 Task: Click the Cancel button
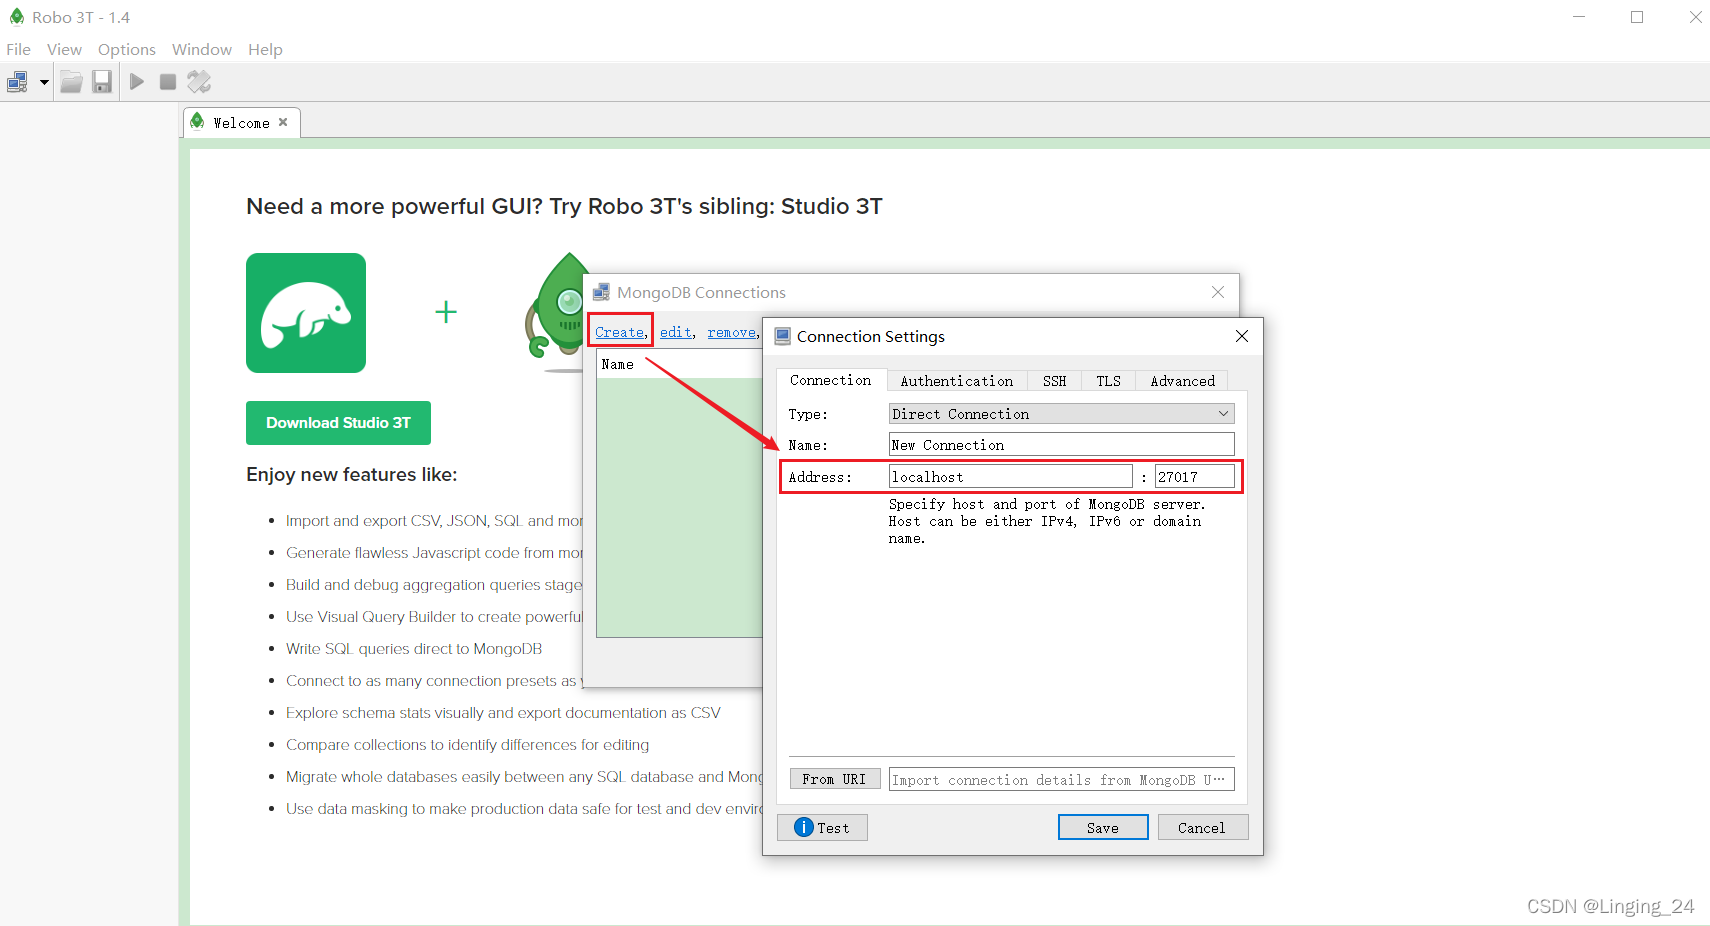1203,827
